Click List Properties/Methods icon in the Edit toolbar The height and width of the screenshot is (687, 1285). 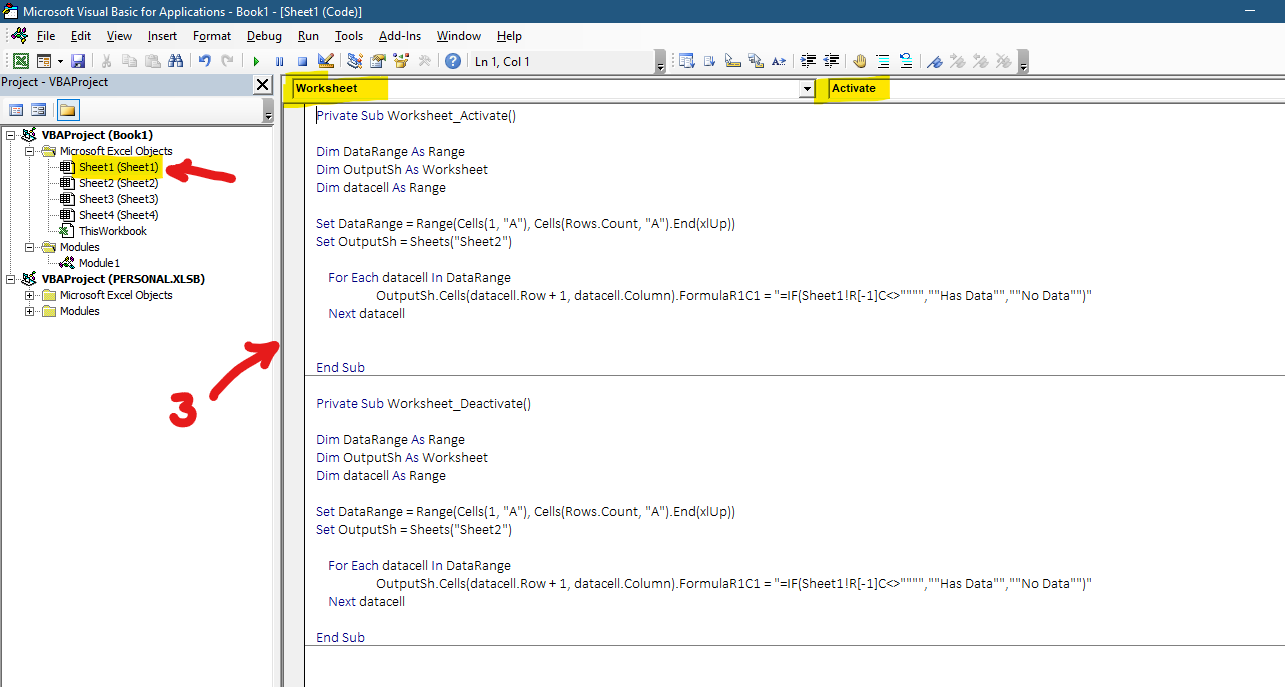687,61
